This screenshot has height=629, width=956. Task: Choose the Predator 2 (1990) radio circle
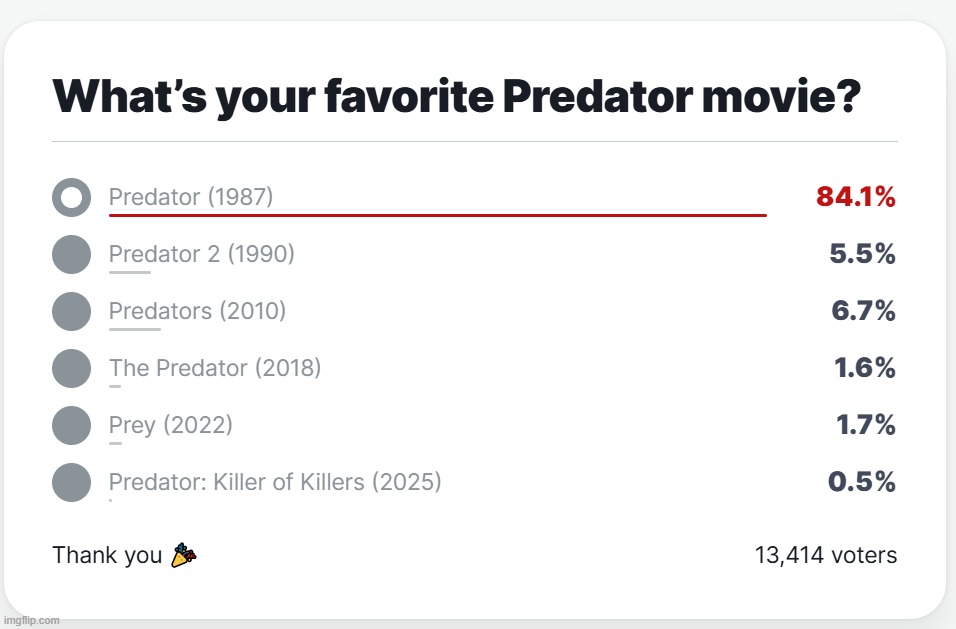point(71,254)
